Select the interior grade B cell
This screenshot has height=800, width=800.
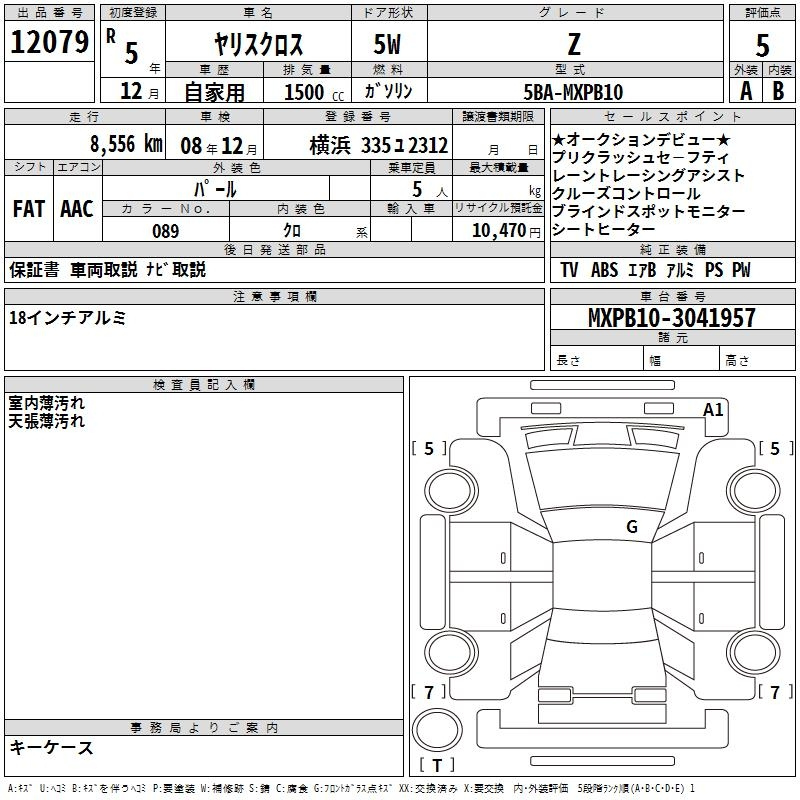pos(779,91)
